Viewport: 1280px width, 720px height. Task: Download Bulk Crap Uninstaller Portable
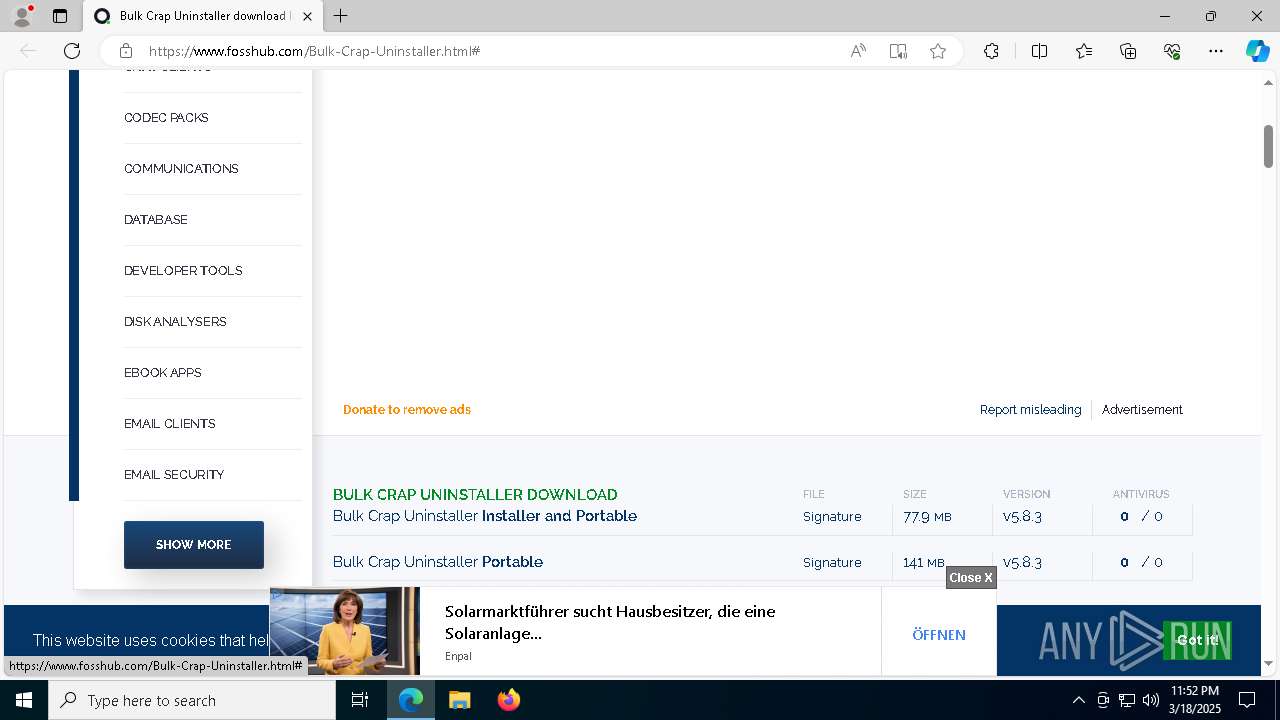[x=438, y=562]
